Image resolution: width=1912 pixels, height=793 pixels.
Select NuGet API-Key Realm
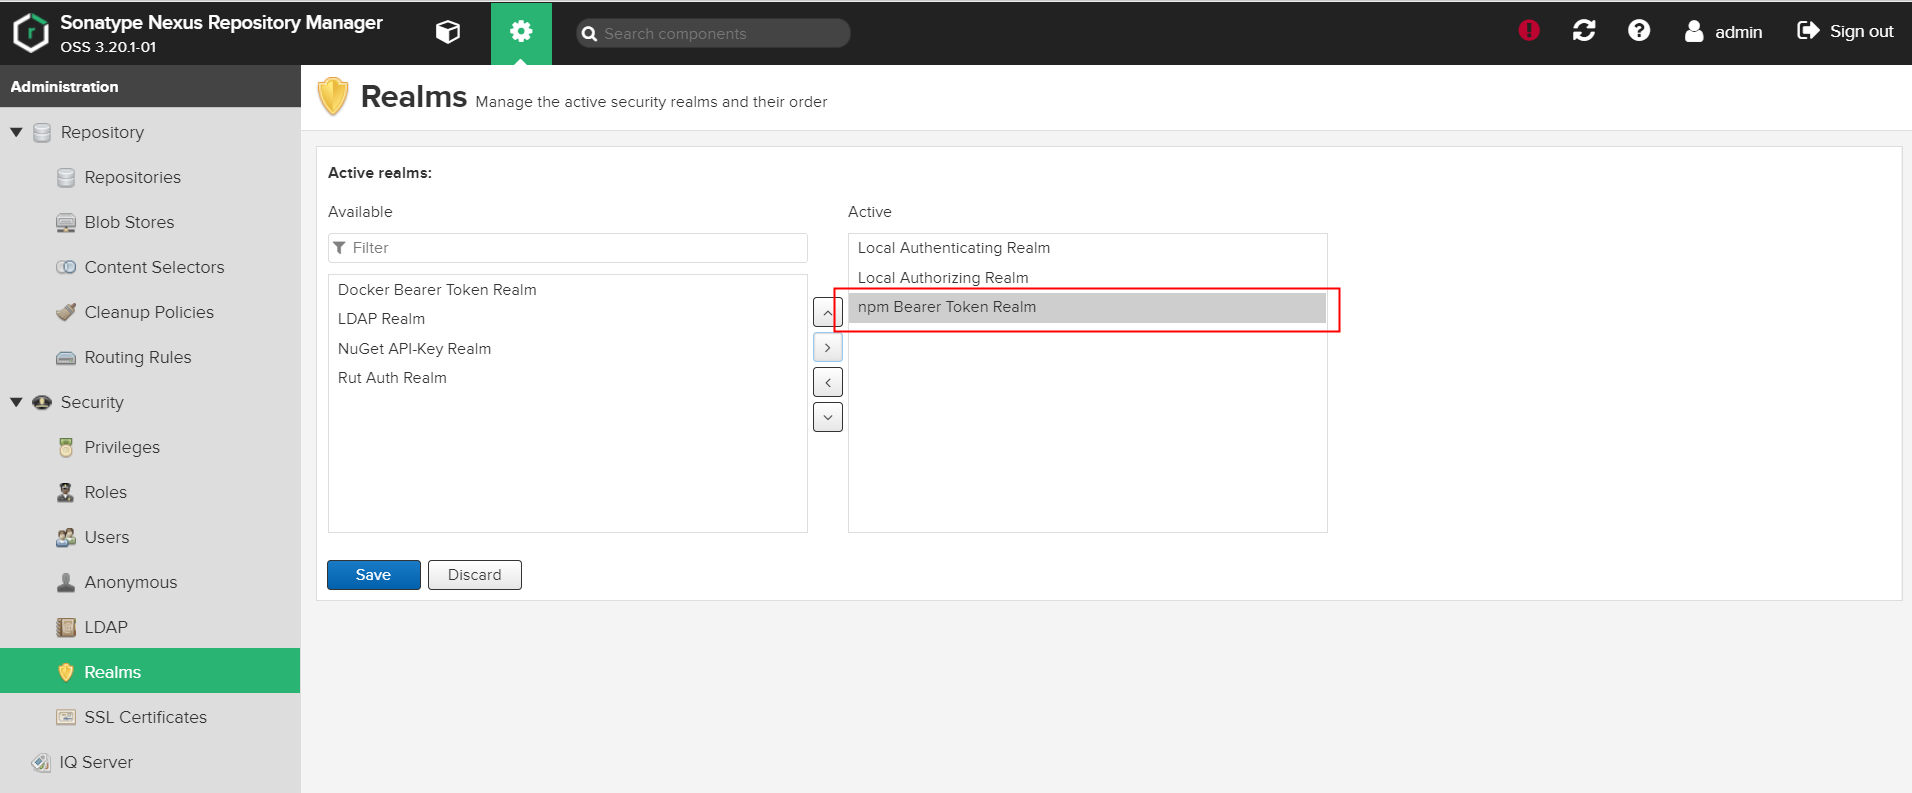[568, 349]
